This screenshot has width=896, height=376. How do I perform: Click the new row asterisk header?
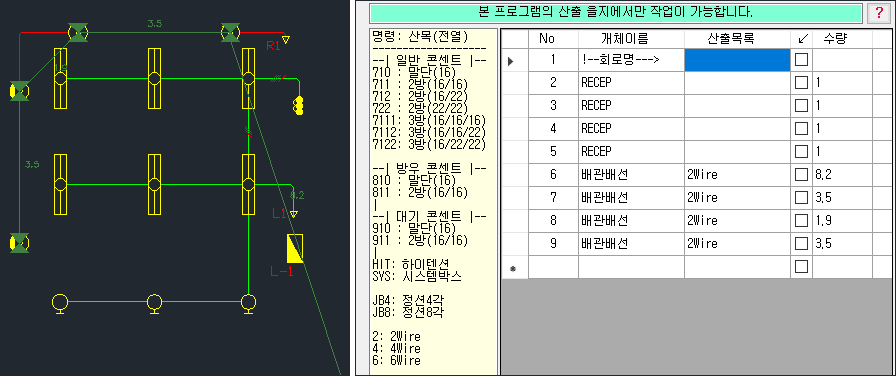coord(514,267)
